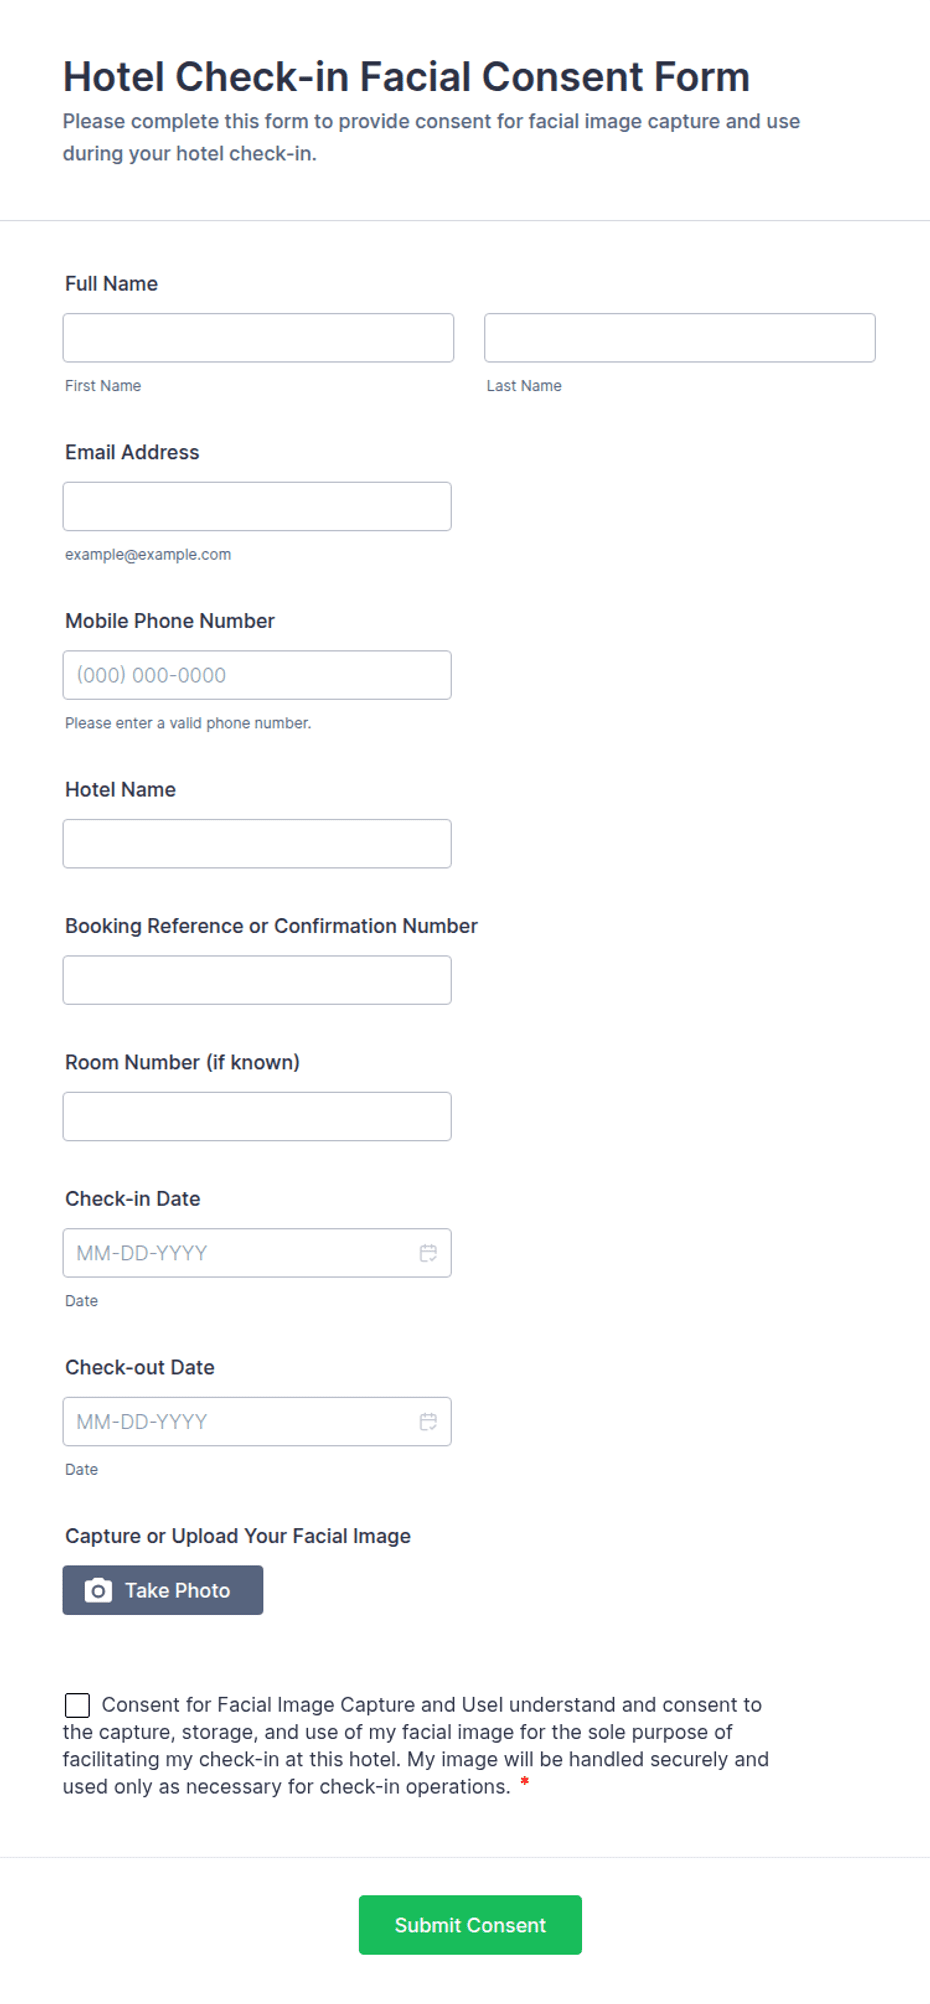Viewport: 930px width, 2004px height.
Task: Click the consent statement text
Action: click(415, 1746)
